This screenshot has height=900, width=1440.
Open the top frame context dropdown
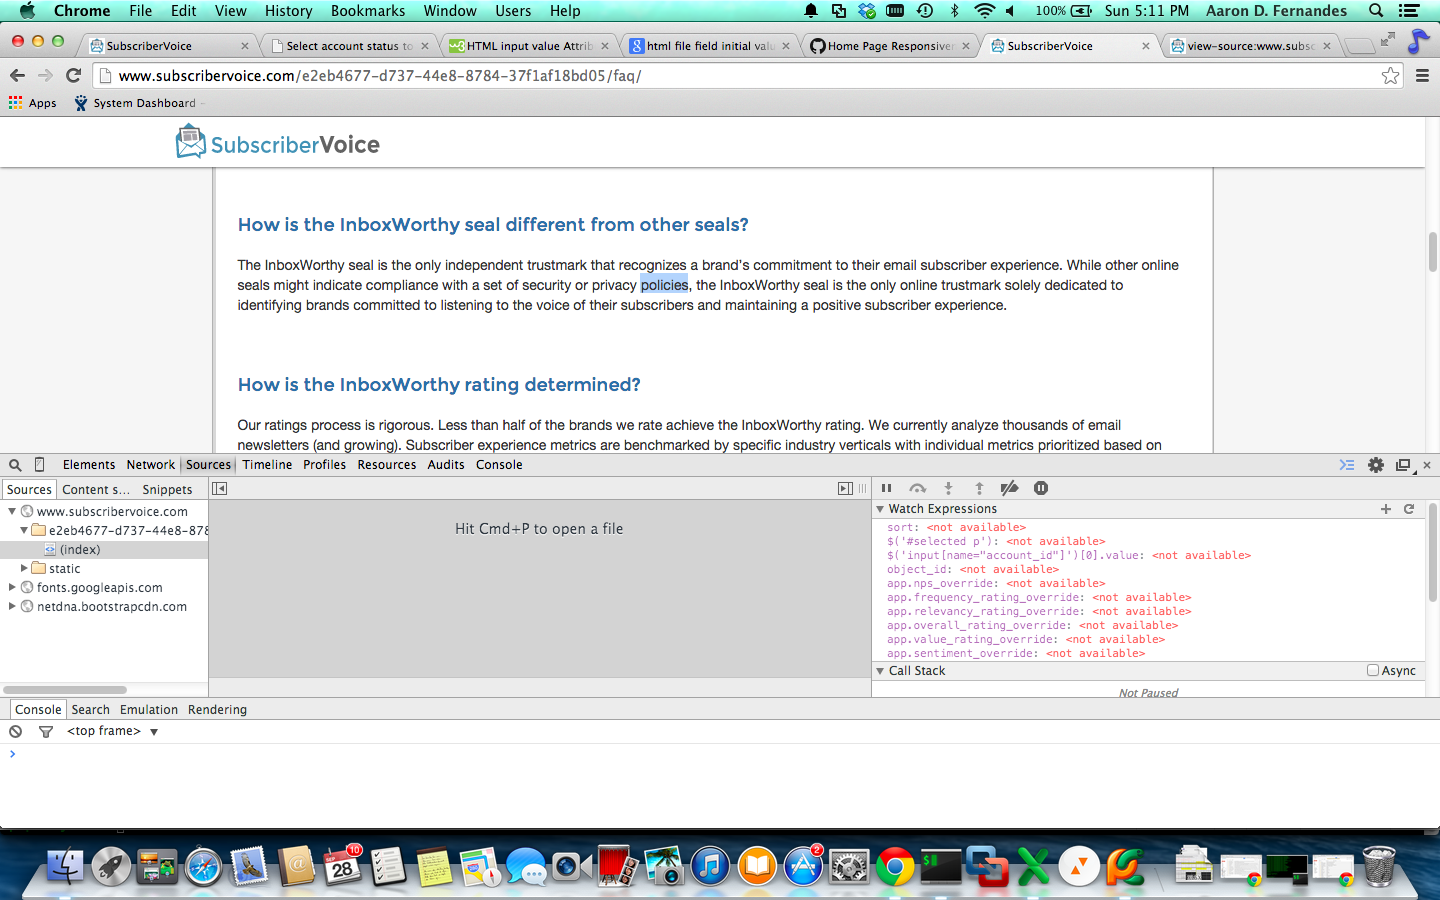point(112,732)
